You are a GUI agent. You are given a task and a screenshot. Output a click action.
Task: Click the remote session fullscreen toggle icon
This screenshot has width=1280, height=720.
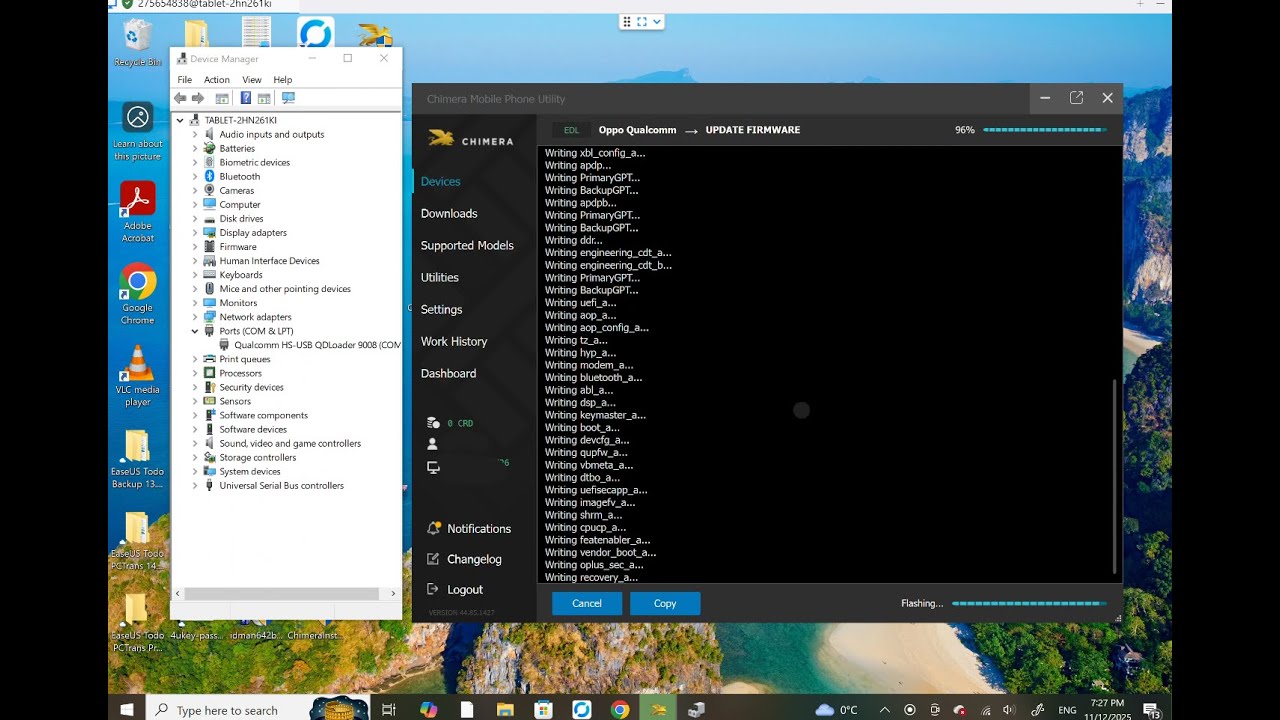642,21
